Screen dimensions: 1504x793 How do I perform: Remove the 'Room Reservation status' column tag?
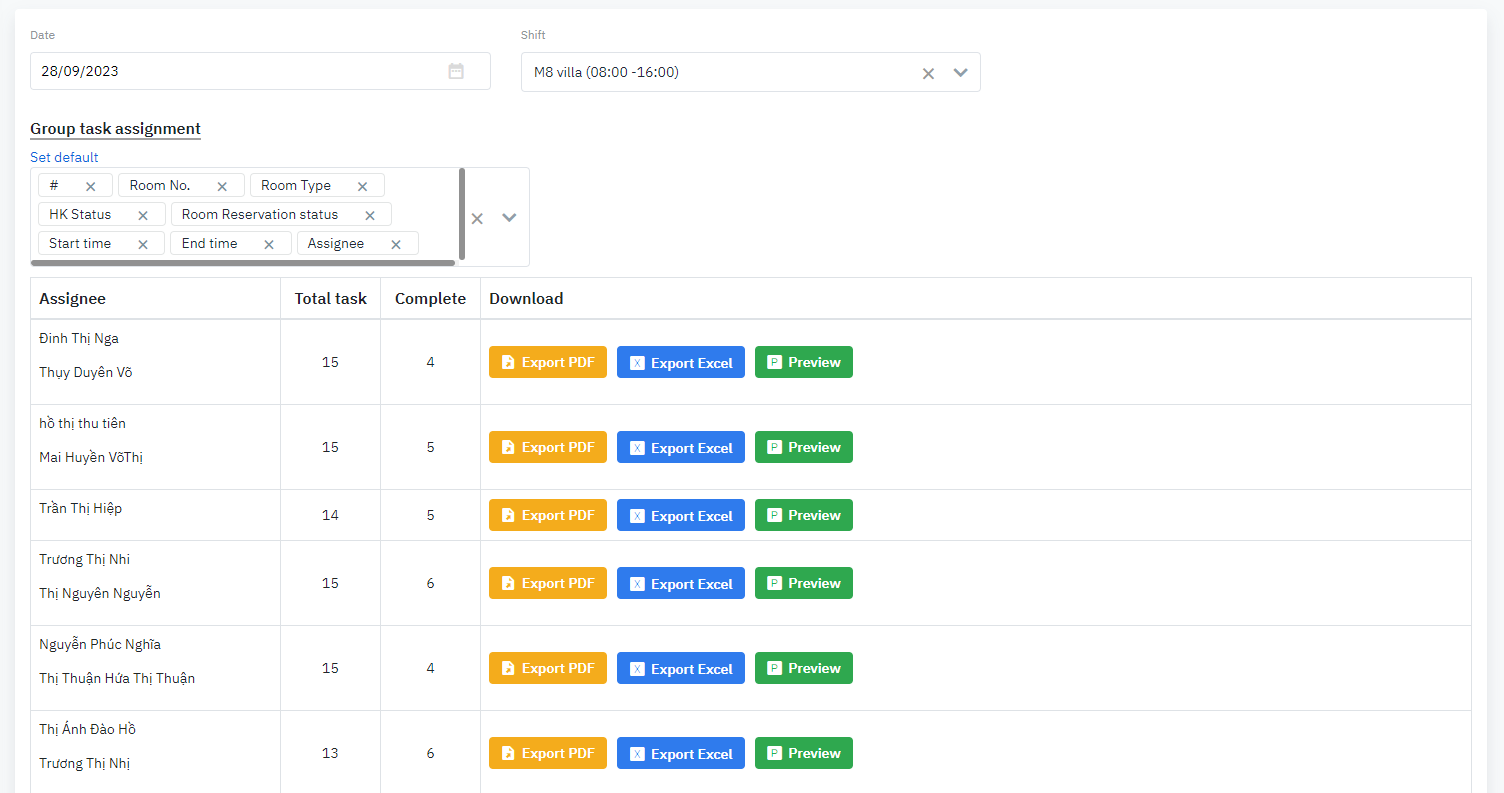coord(370,215)
